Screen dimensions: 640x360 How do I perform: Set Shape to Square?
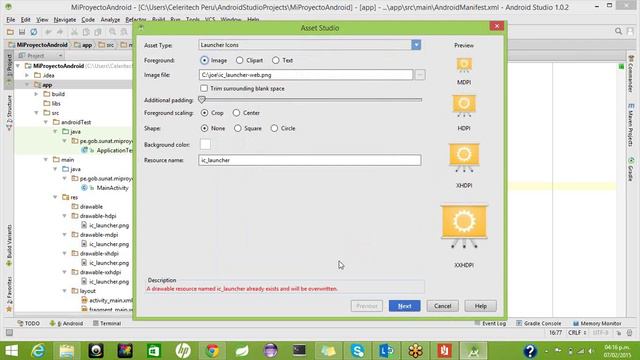[238, 128]
